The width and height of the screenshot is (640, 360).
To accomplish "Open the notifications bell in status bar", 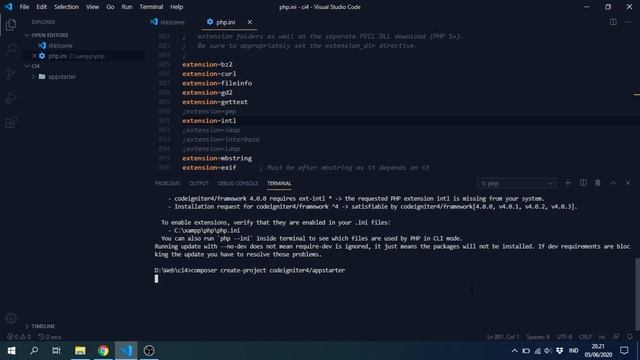I will pos(629,337).
